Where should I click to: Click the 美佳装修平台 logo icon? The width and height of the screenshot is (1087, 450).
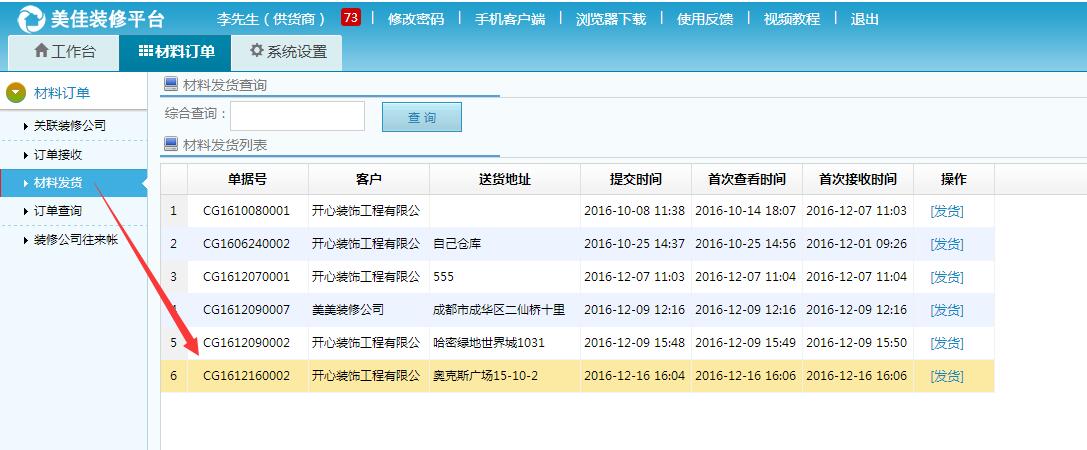point(32,18)
